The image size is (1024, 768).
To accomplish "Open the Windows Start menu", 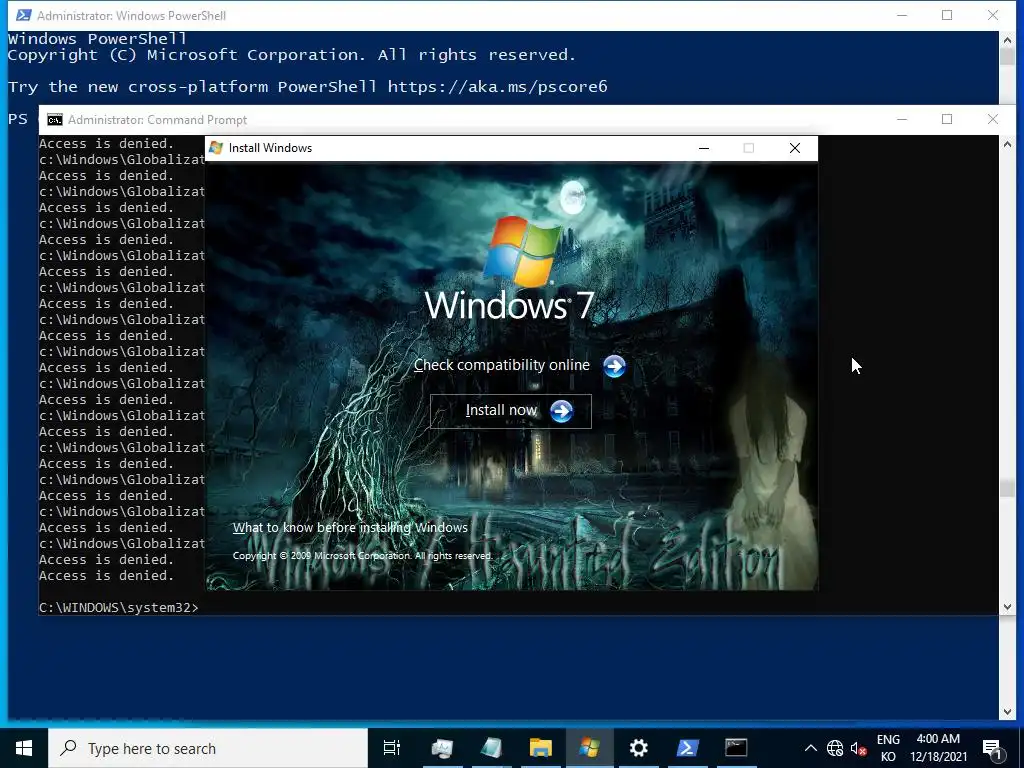I will click(24, 748).
